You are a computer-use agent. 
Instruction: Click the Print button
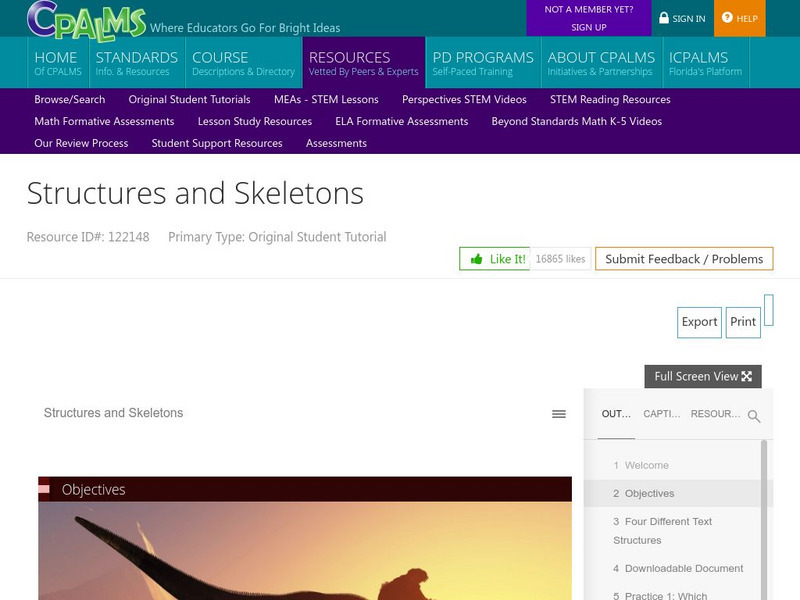743,322
